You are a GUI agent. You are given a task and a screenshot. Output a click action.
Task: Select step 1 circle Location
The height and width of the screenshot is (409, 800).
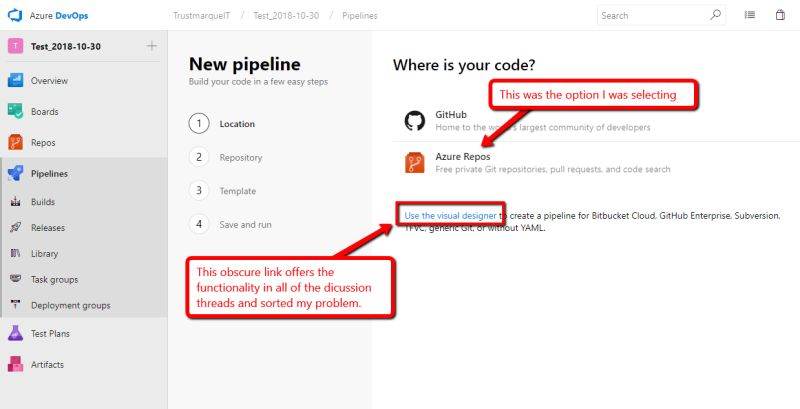tap(199, 124)
